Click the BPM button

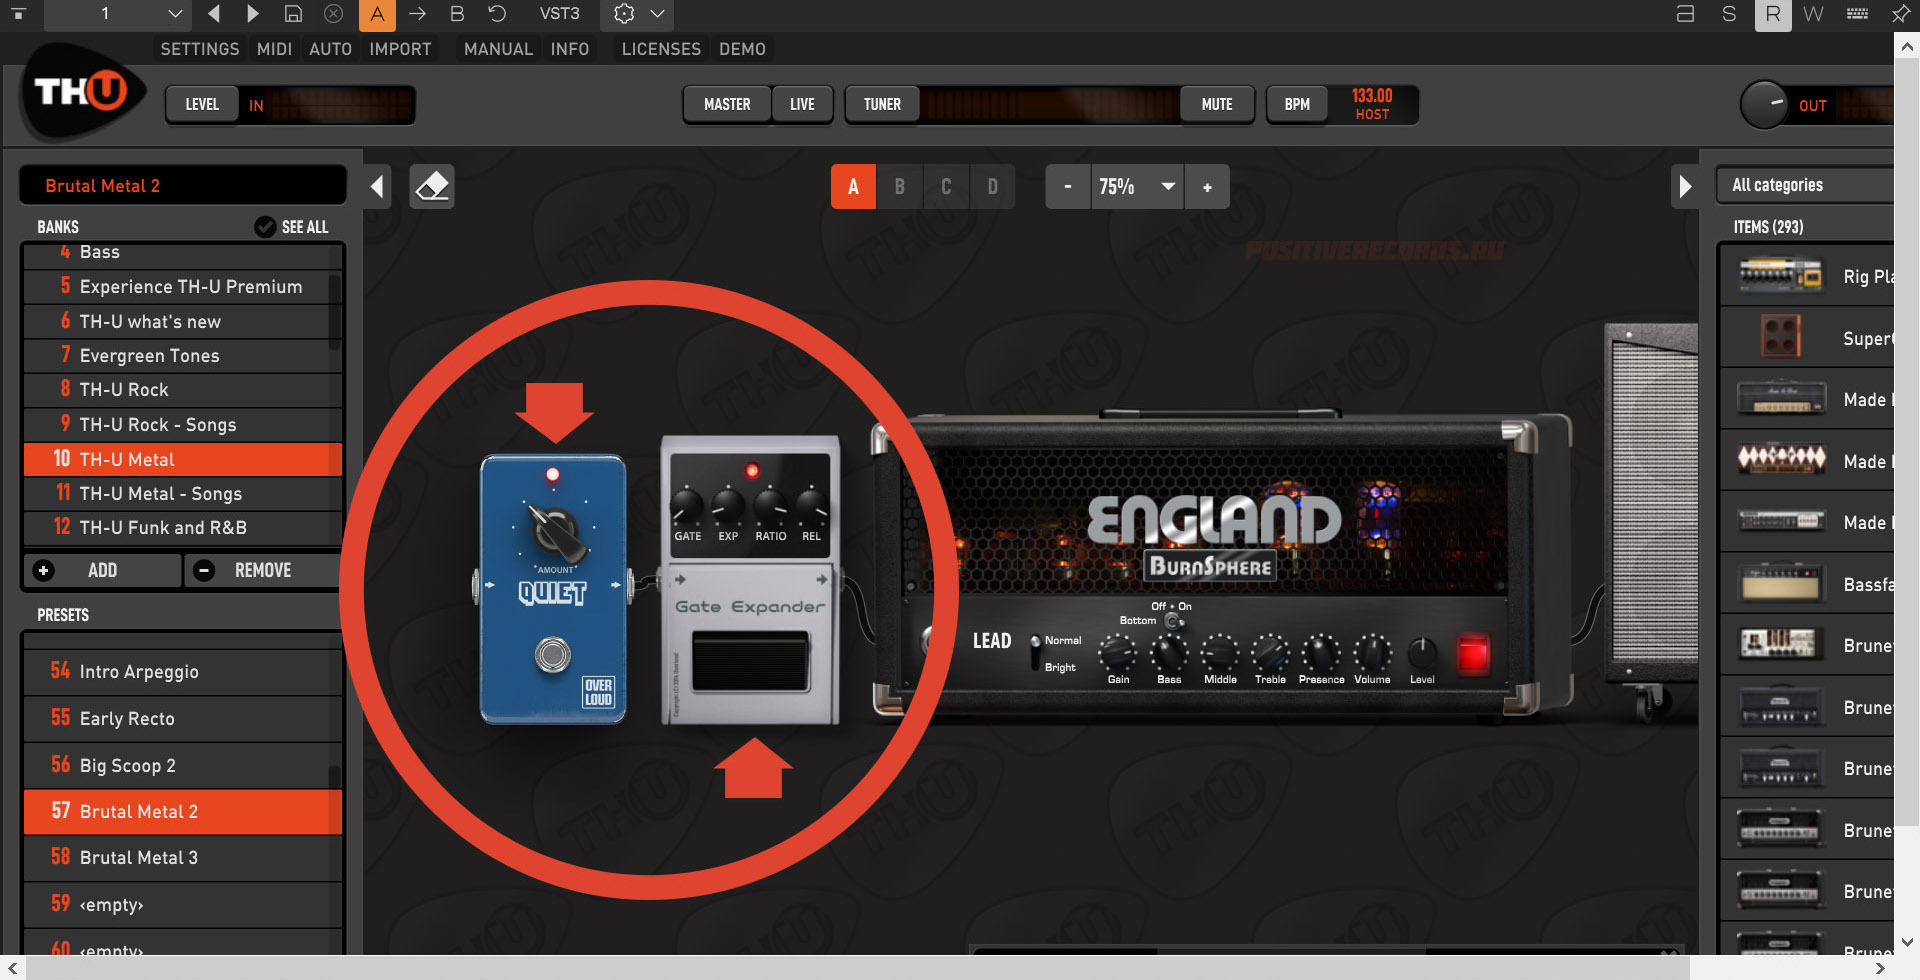pos(1297,105)
